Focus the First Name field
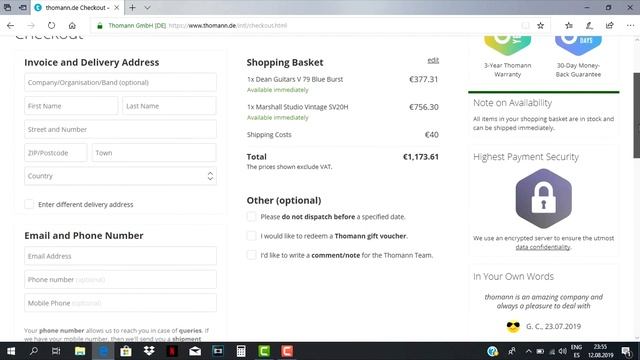640x360 pixels. pyautogui.click(x=71, y=106)
